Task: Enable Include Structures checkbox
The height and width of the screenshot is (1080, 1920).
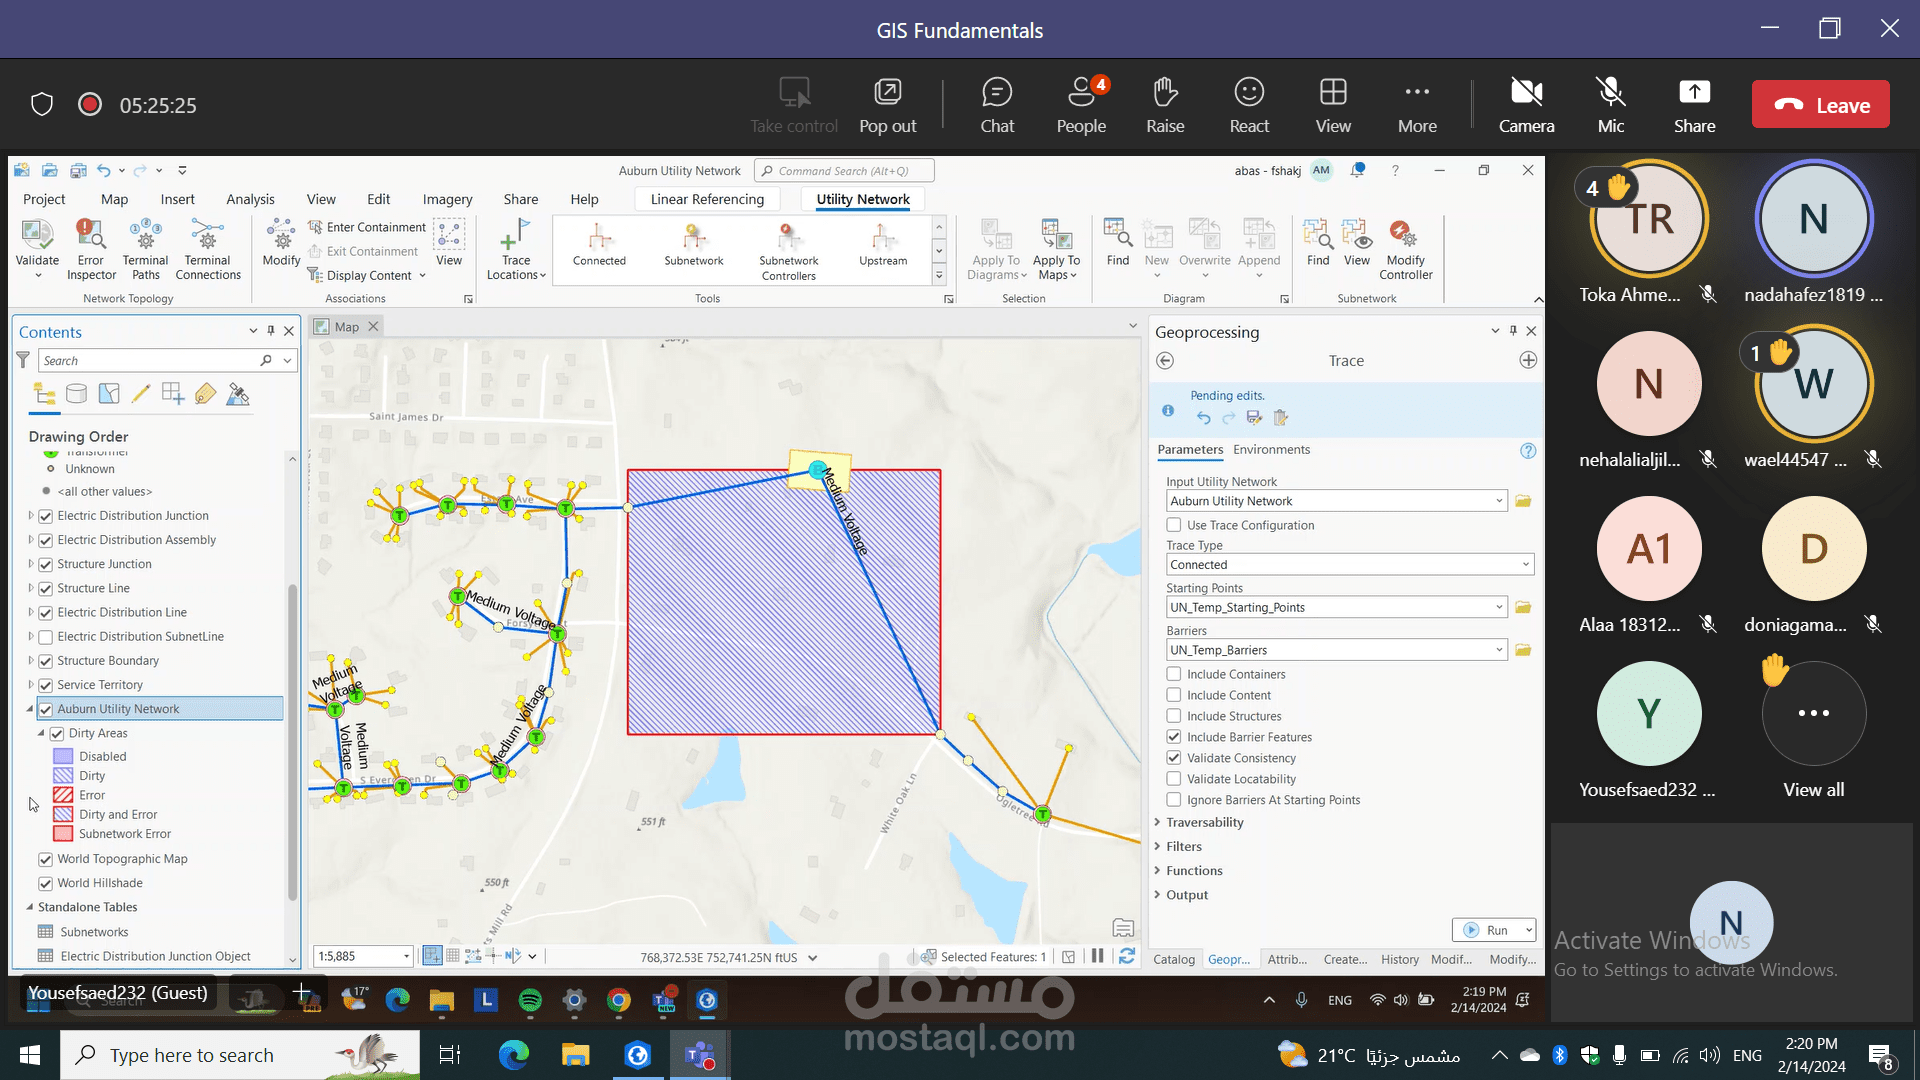Action: click(x=1174, y=716)
